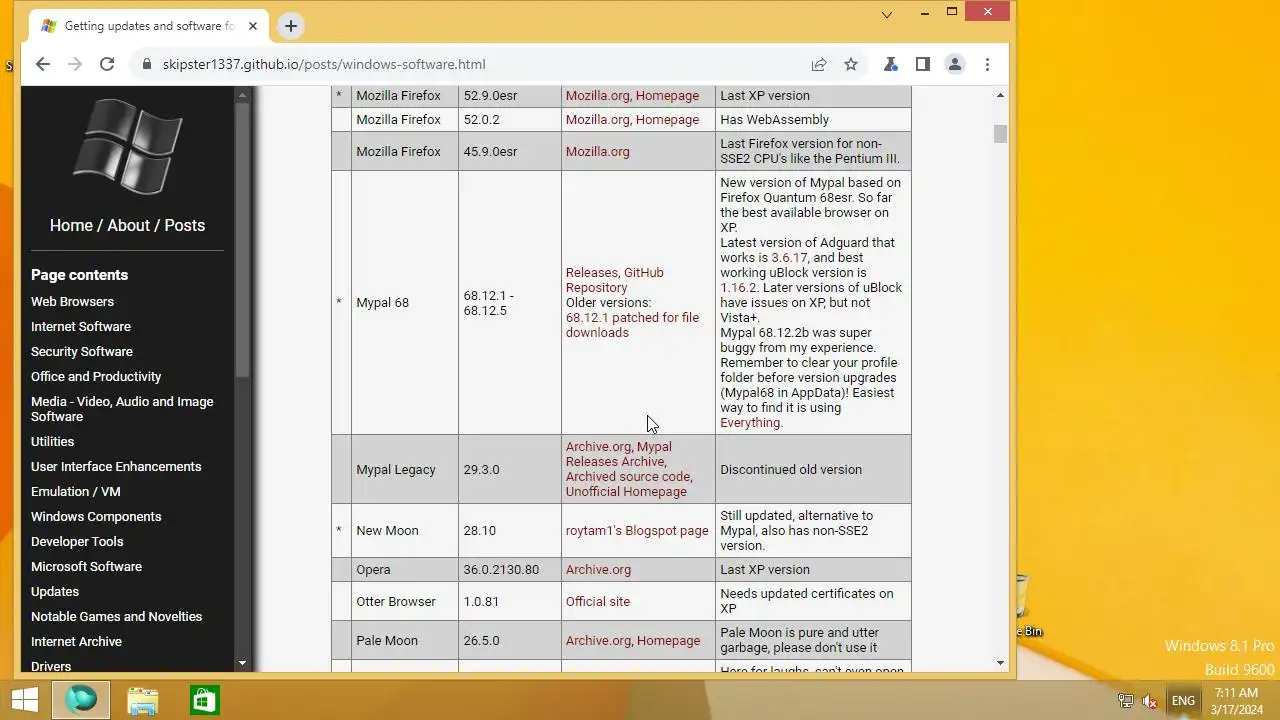The image size is (1280, 720).
Task: Click the page scrollbar up arrow
Action: pos(1000,95)
